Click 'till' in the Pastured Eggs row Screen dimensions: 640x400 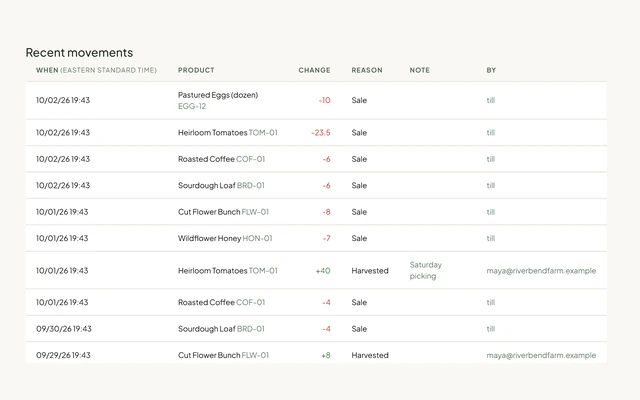pyautogui.click(x=491, y=100)
